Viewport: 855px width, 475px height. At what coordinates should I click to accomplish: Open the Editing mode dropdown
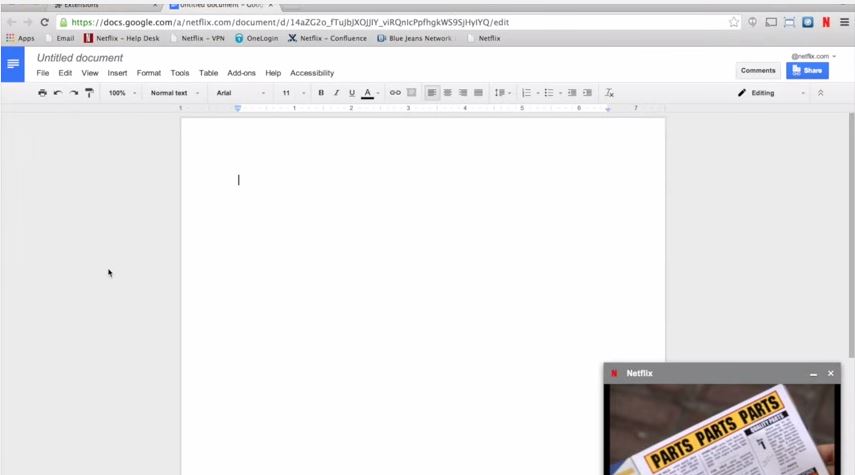(771, 93)
